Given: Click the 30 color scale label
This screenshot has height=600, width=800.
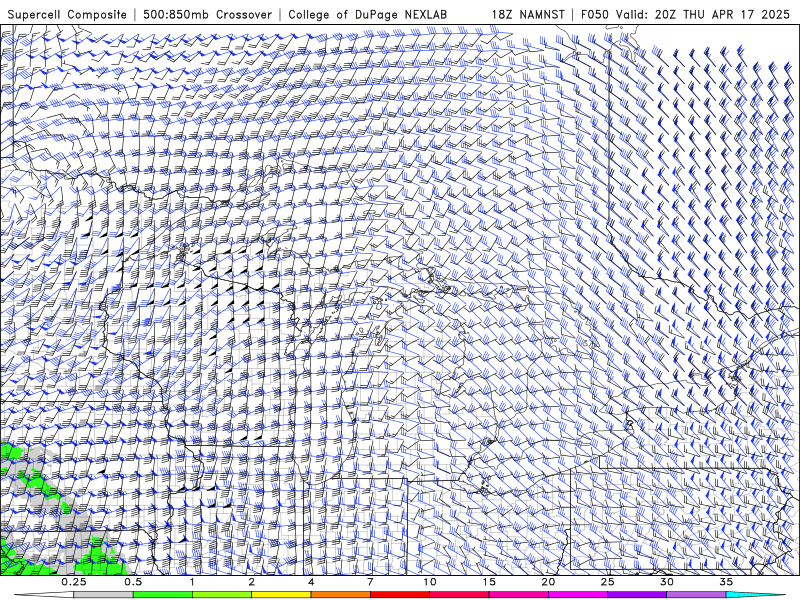Looking at the screenshot, I should (x=666, y=582).
